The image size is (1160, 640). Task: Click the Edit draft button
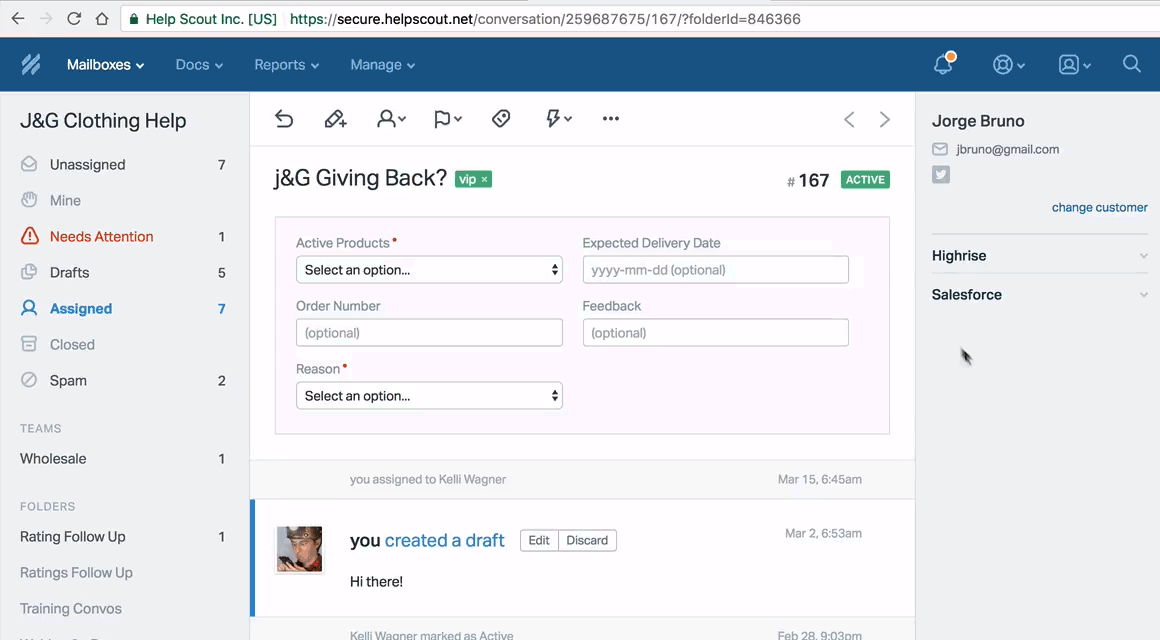(x=539, y=541)
